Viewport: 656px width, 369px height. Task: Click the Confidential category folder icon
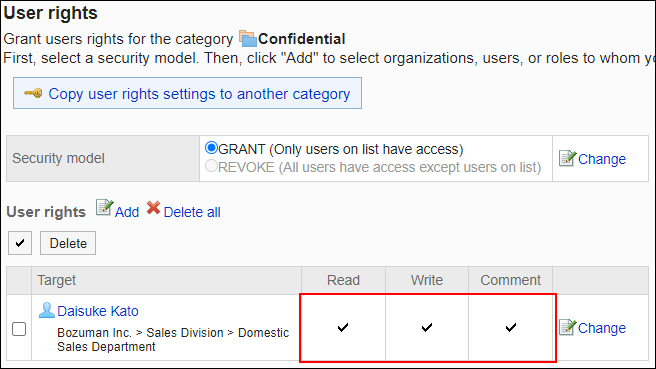248,38
